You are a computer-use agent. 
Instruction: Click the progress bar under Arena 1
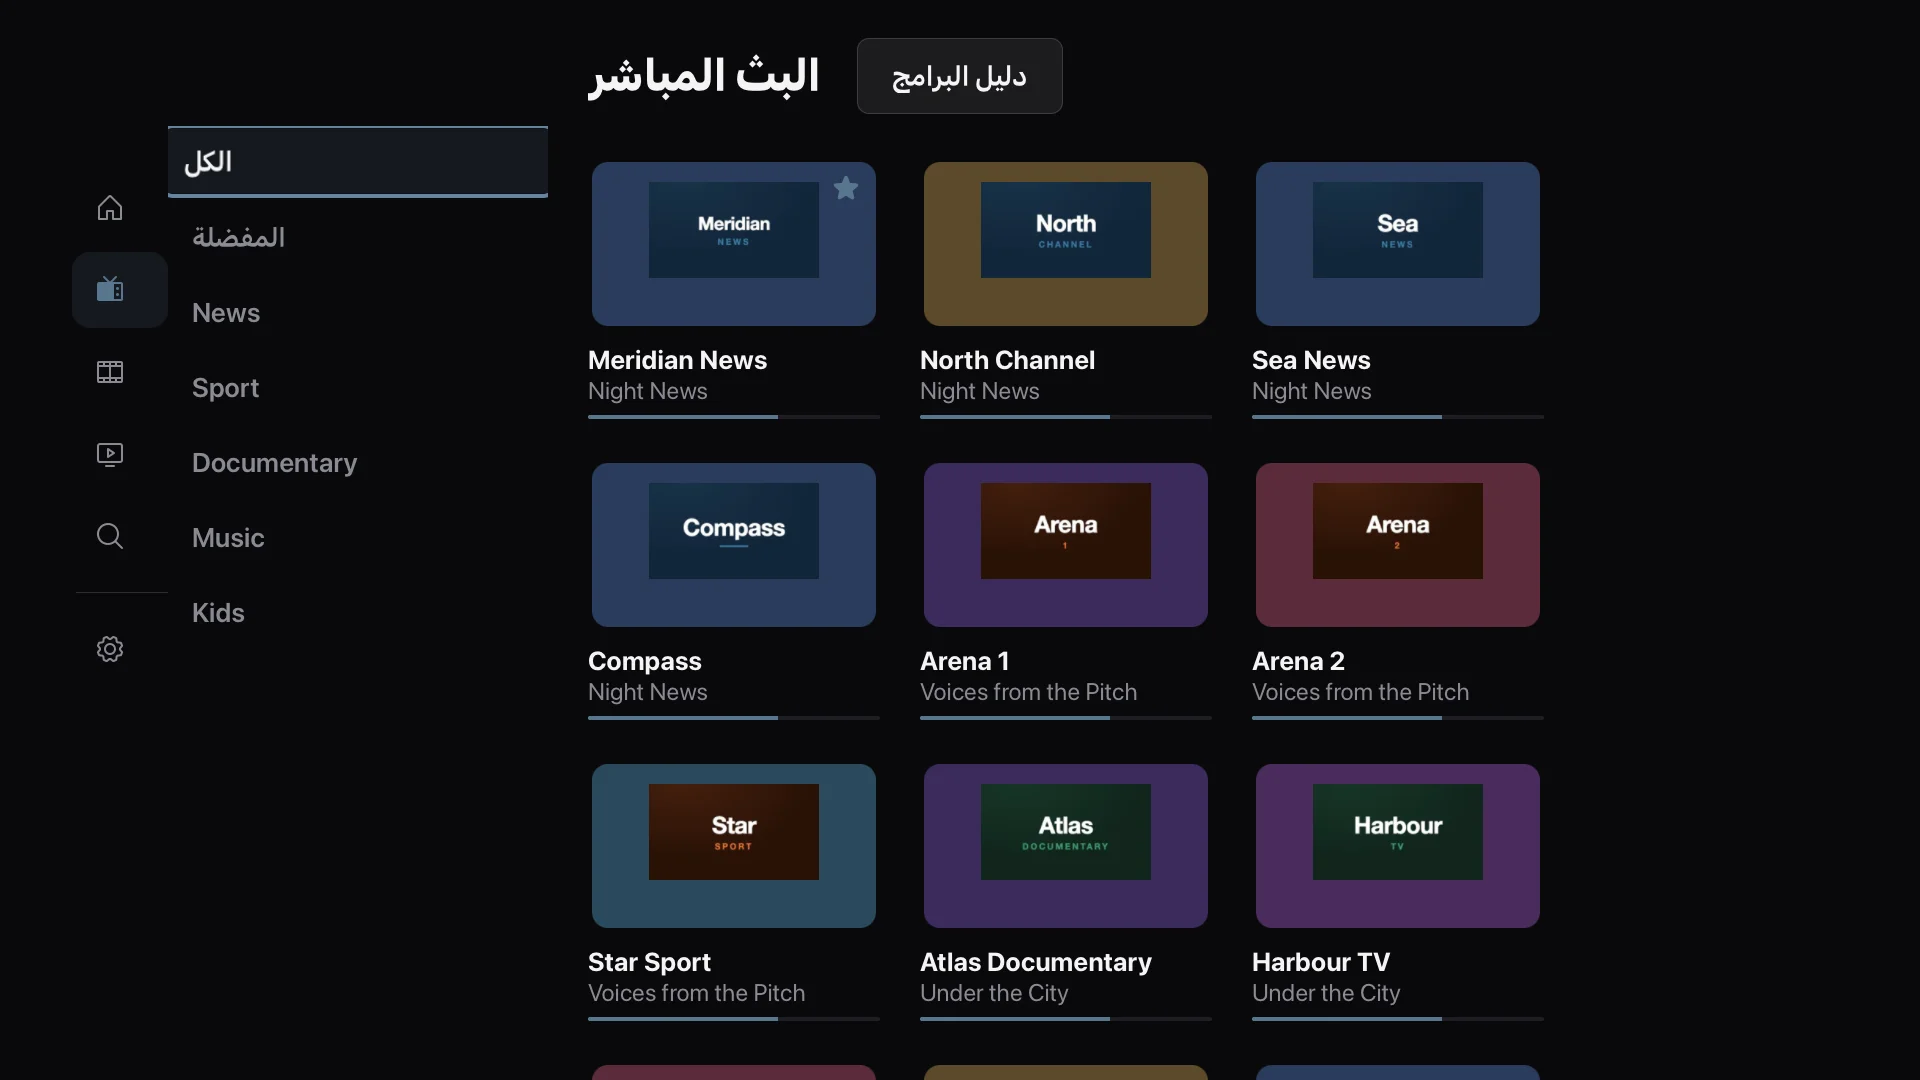[x=1066, y=718]
